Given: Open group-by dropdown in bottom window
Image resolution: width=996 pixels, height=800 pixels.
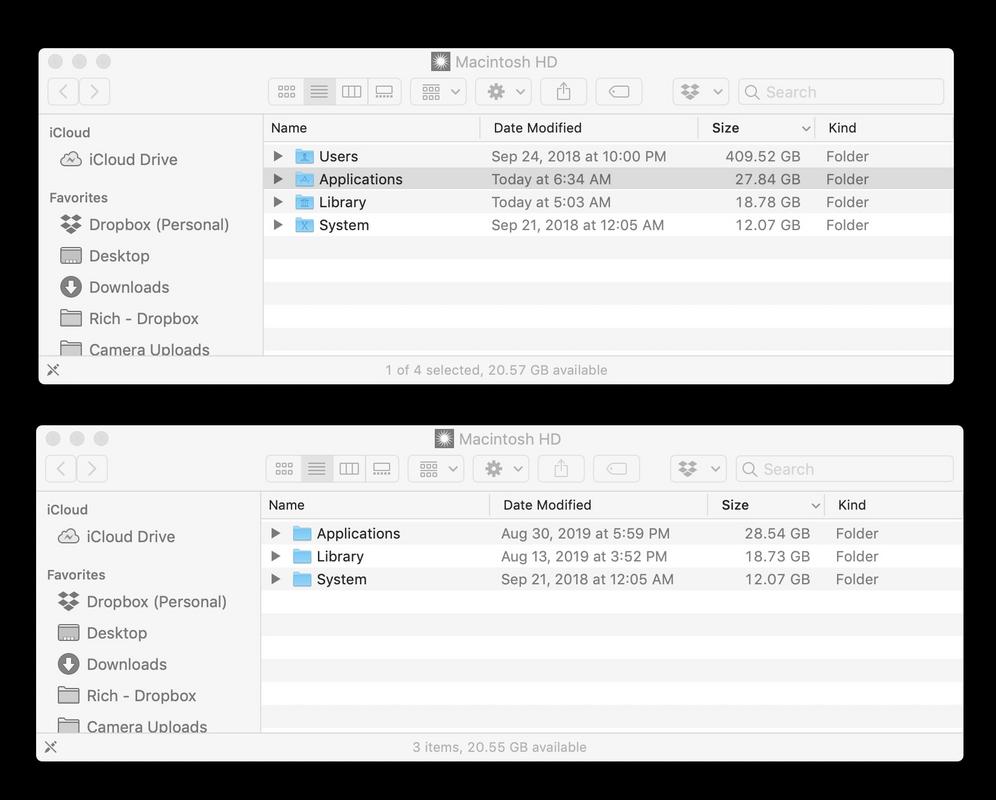Looking at the screenshot, I should (436, 469).
